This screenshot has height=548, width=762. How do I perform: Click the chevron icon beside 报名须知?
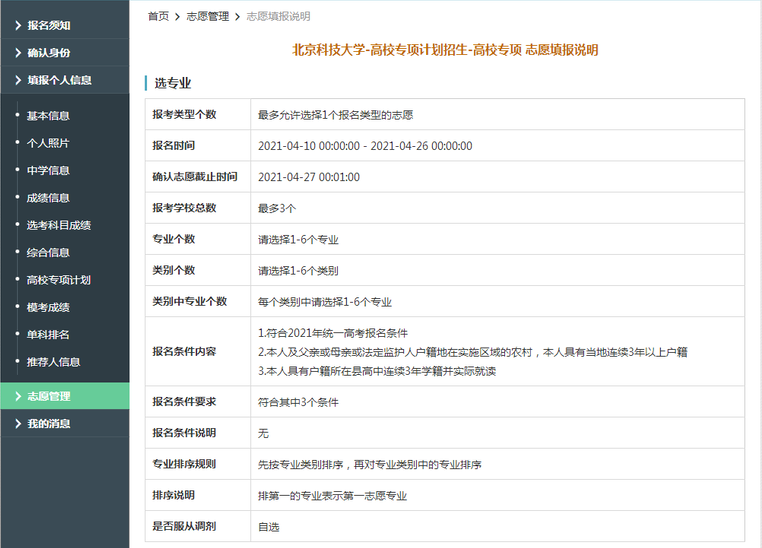(x=17, y=25)
